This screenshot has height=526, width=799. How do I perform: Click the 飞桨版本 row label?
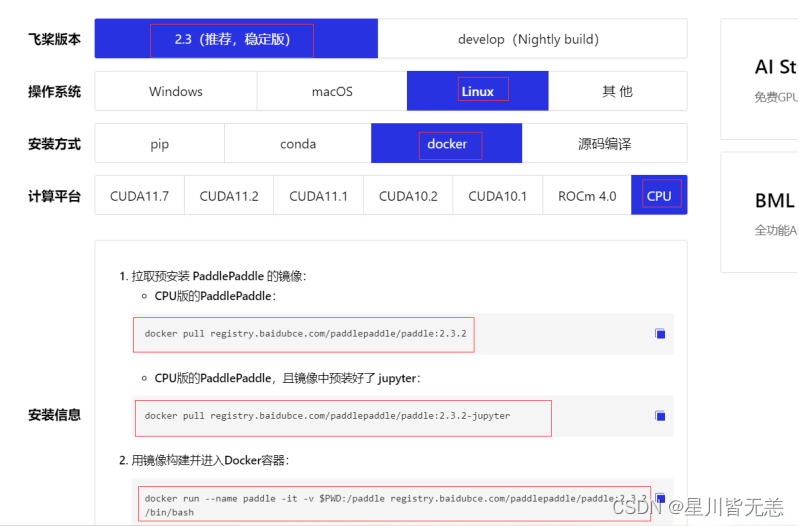pos(55,39)
